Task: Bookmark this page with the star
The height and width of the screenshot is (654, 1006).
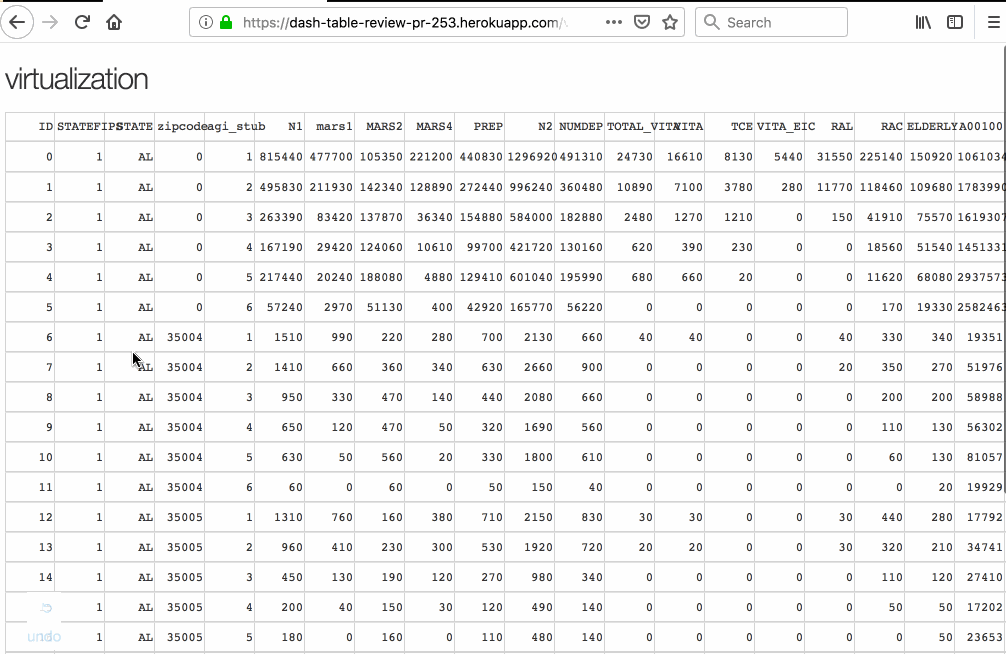Action: [x=670, y=22]
